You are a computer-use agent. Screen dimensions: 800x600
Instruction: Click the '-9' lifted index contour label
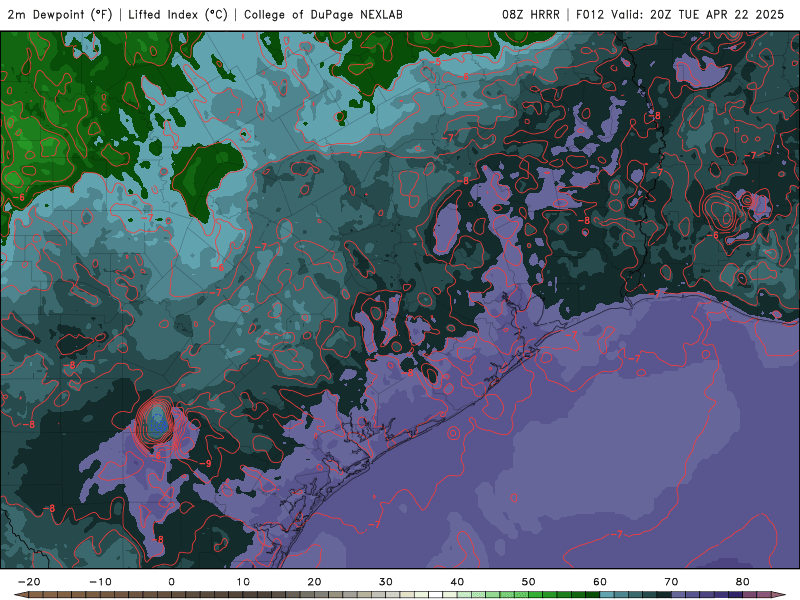pyautogui.click(x=205, y=463)
